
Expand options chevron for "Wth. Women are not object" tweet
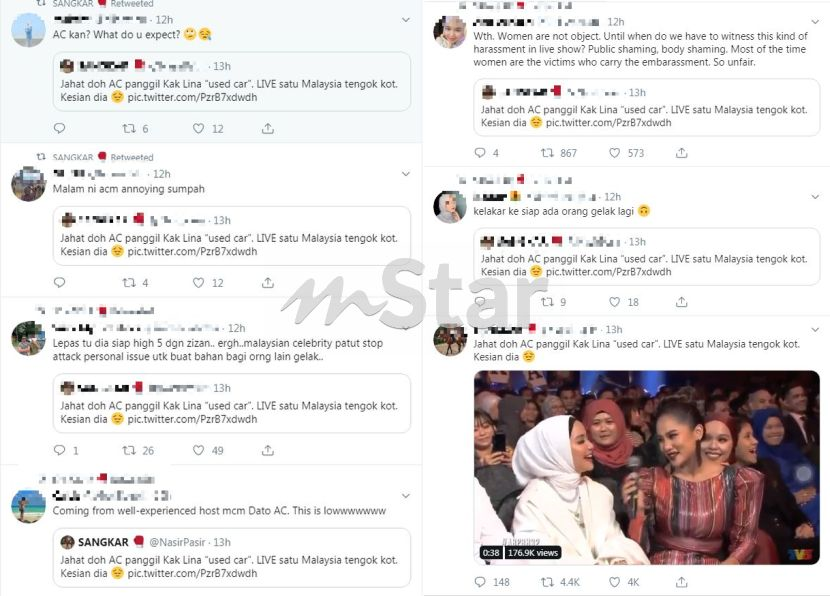[815, 22]
